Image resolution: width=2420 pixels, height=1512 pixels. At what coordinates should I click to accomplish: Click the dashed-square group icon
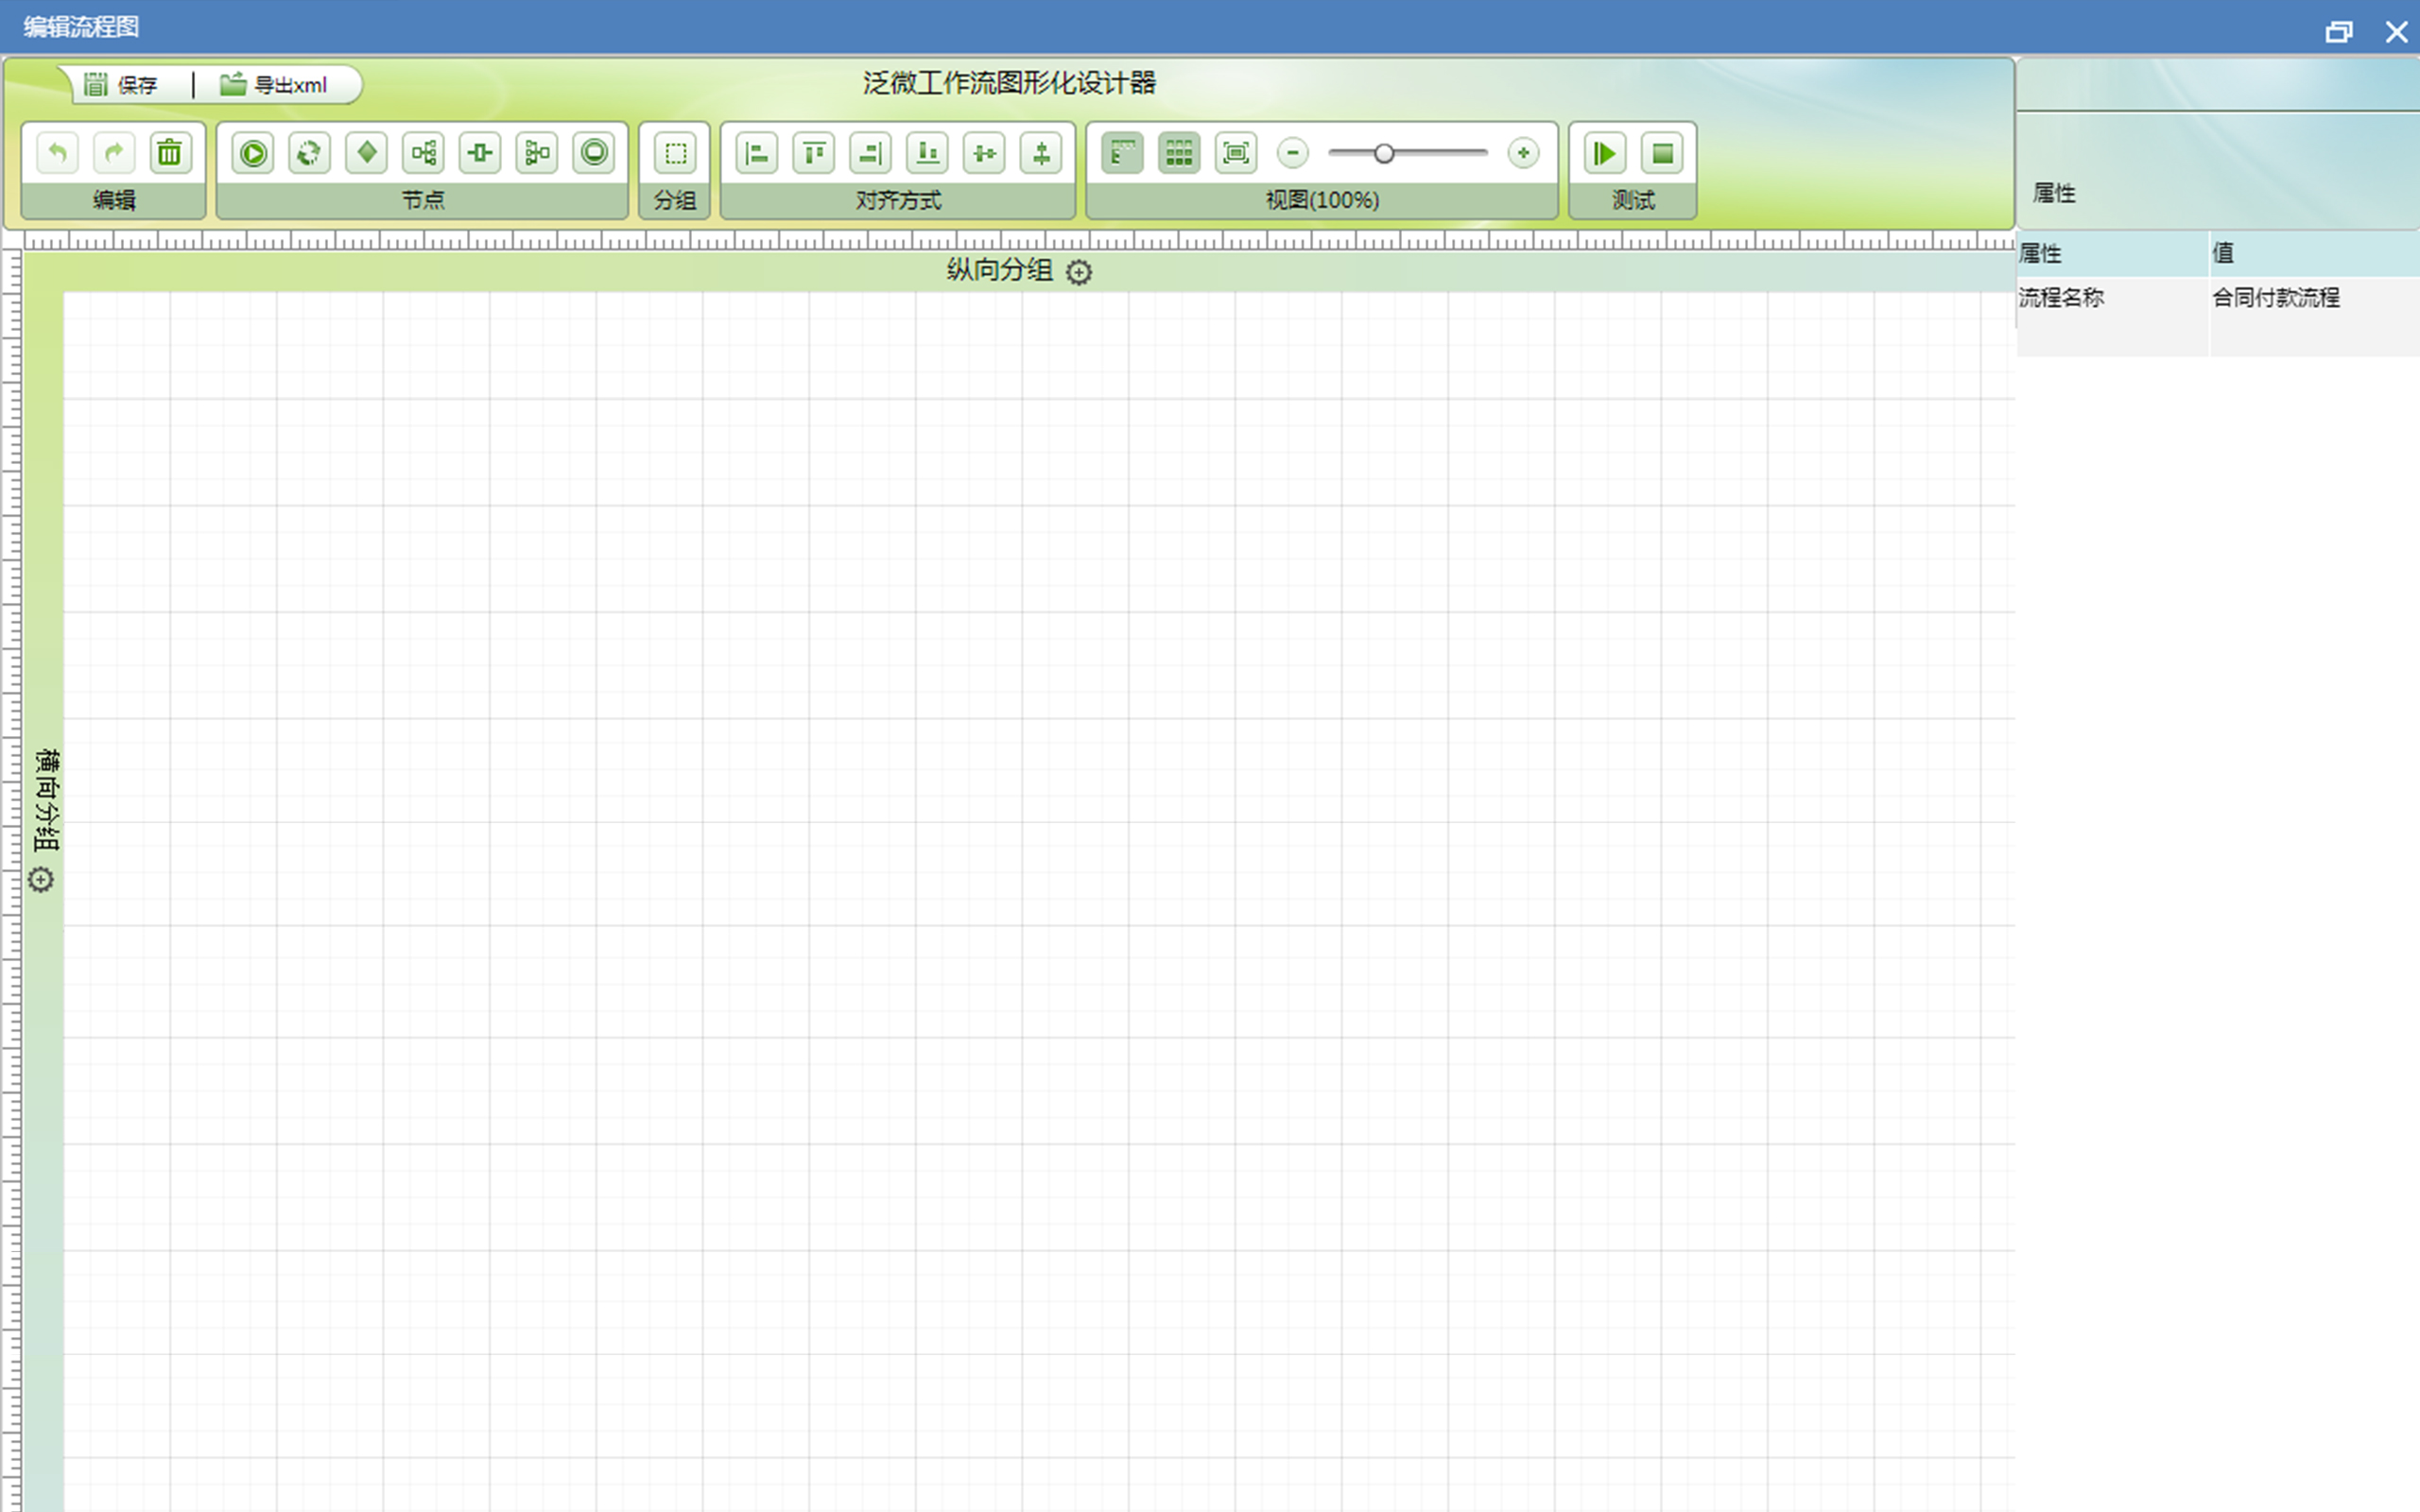click(676, 153)
